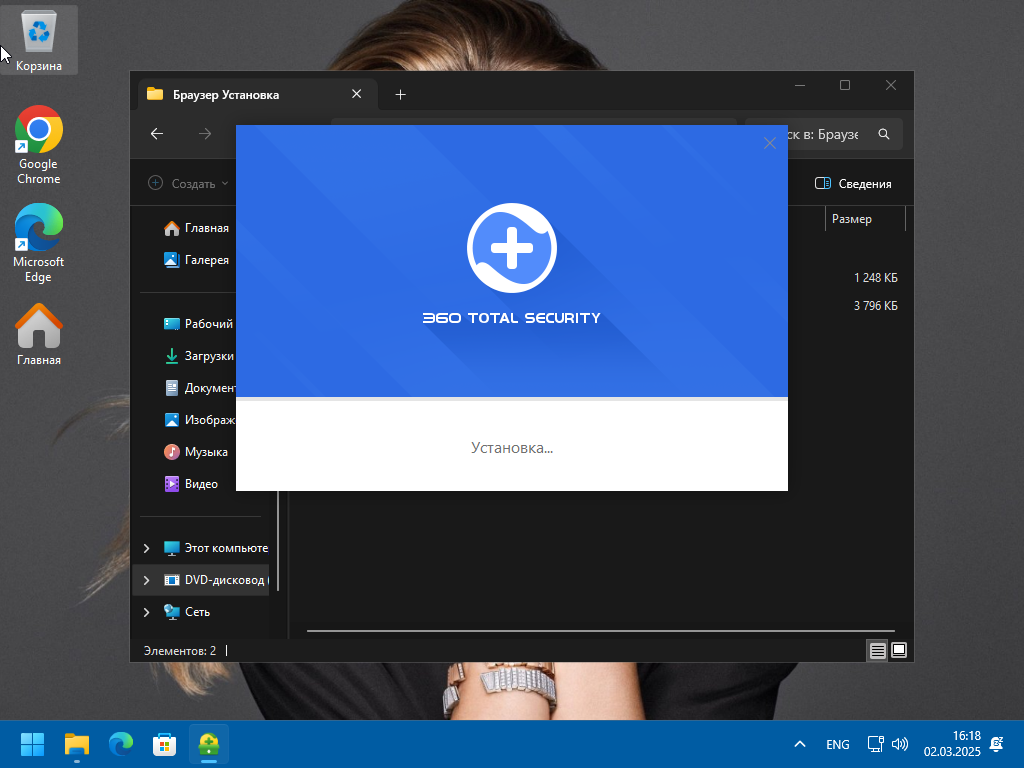1024x768 pixels.
Task: Open the Изображения folder in sidebar
Action: pyautogui.click(x=198, y=420)
